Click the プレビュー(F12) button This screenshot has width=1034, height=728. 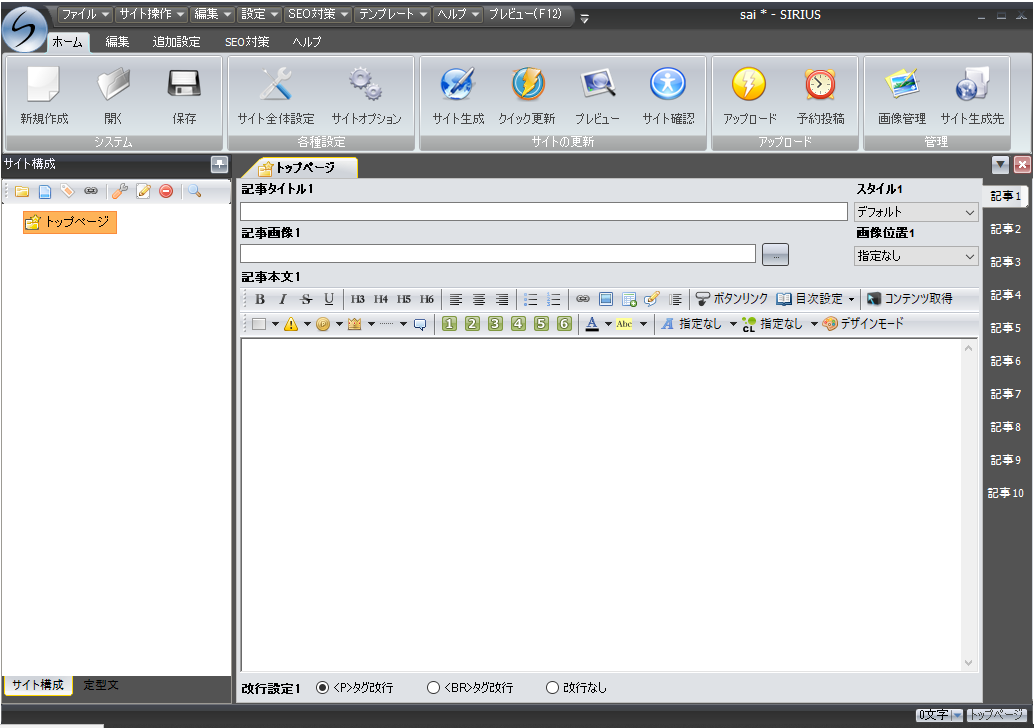(x=526, y=14)
